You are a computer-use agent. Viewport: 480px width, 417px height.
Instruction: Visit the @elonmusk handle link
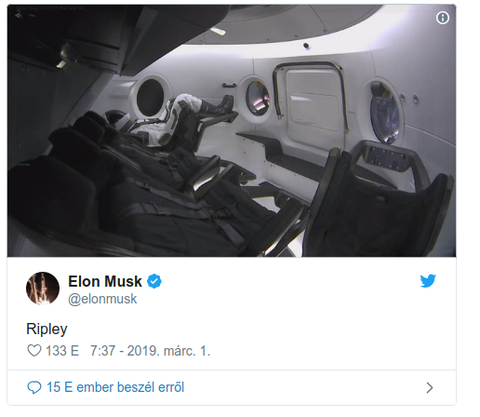coord(103,299)
